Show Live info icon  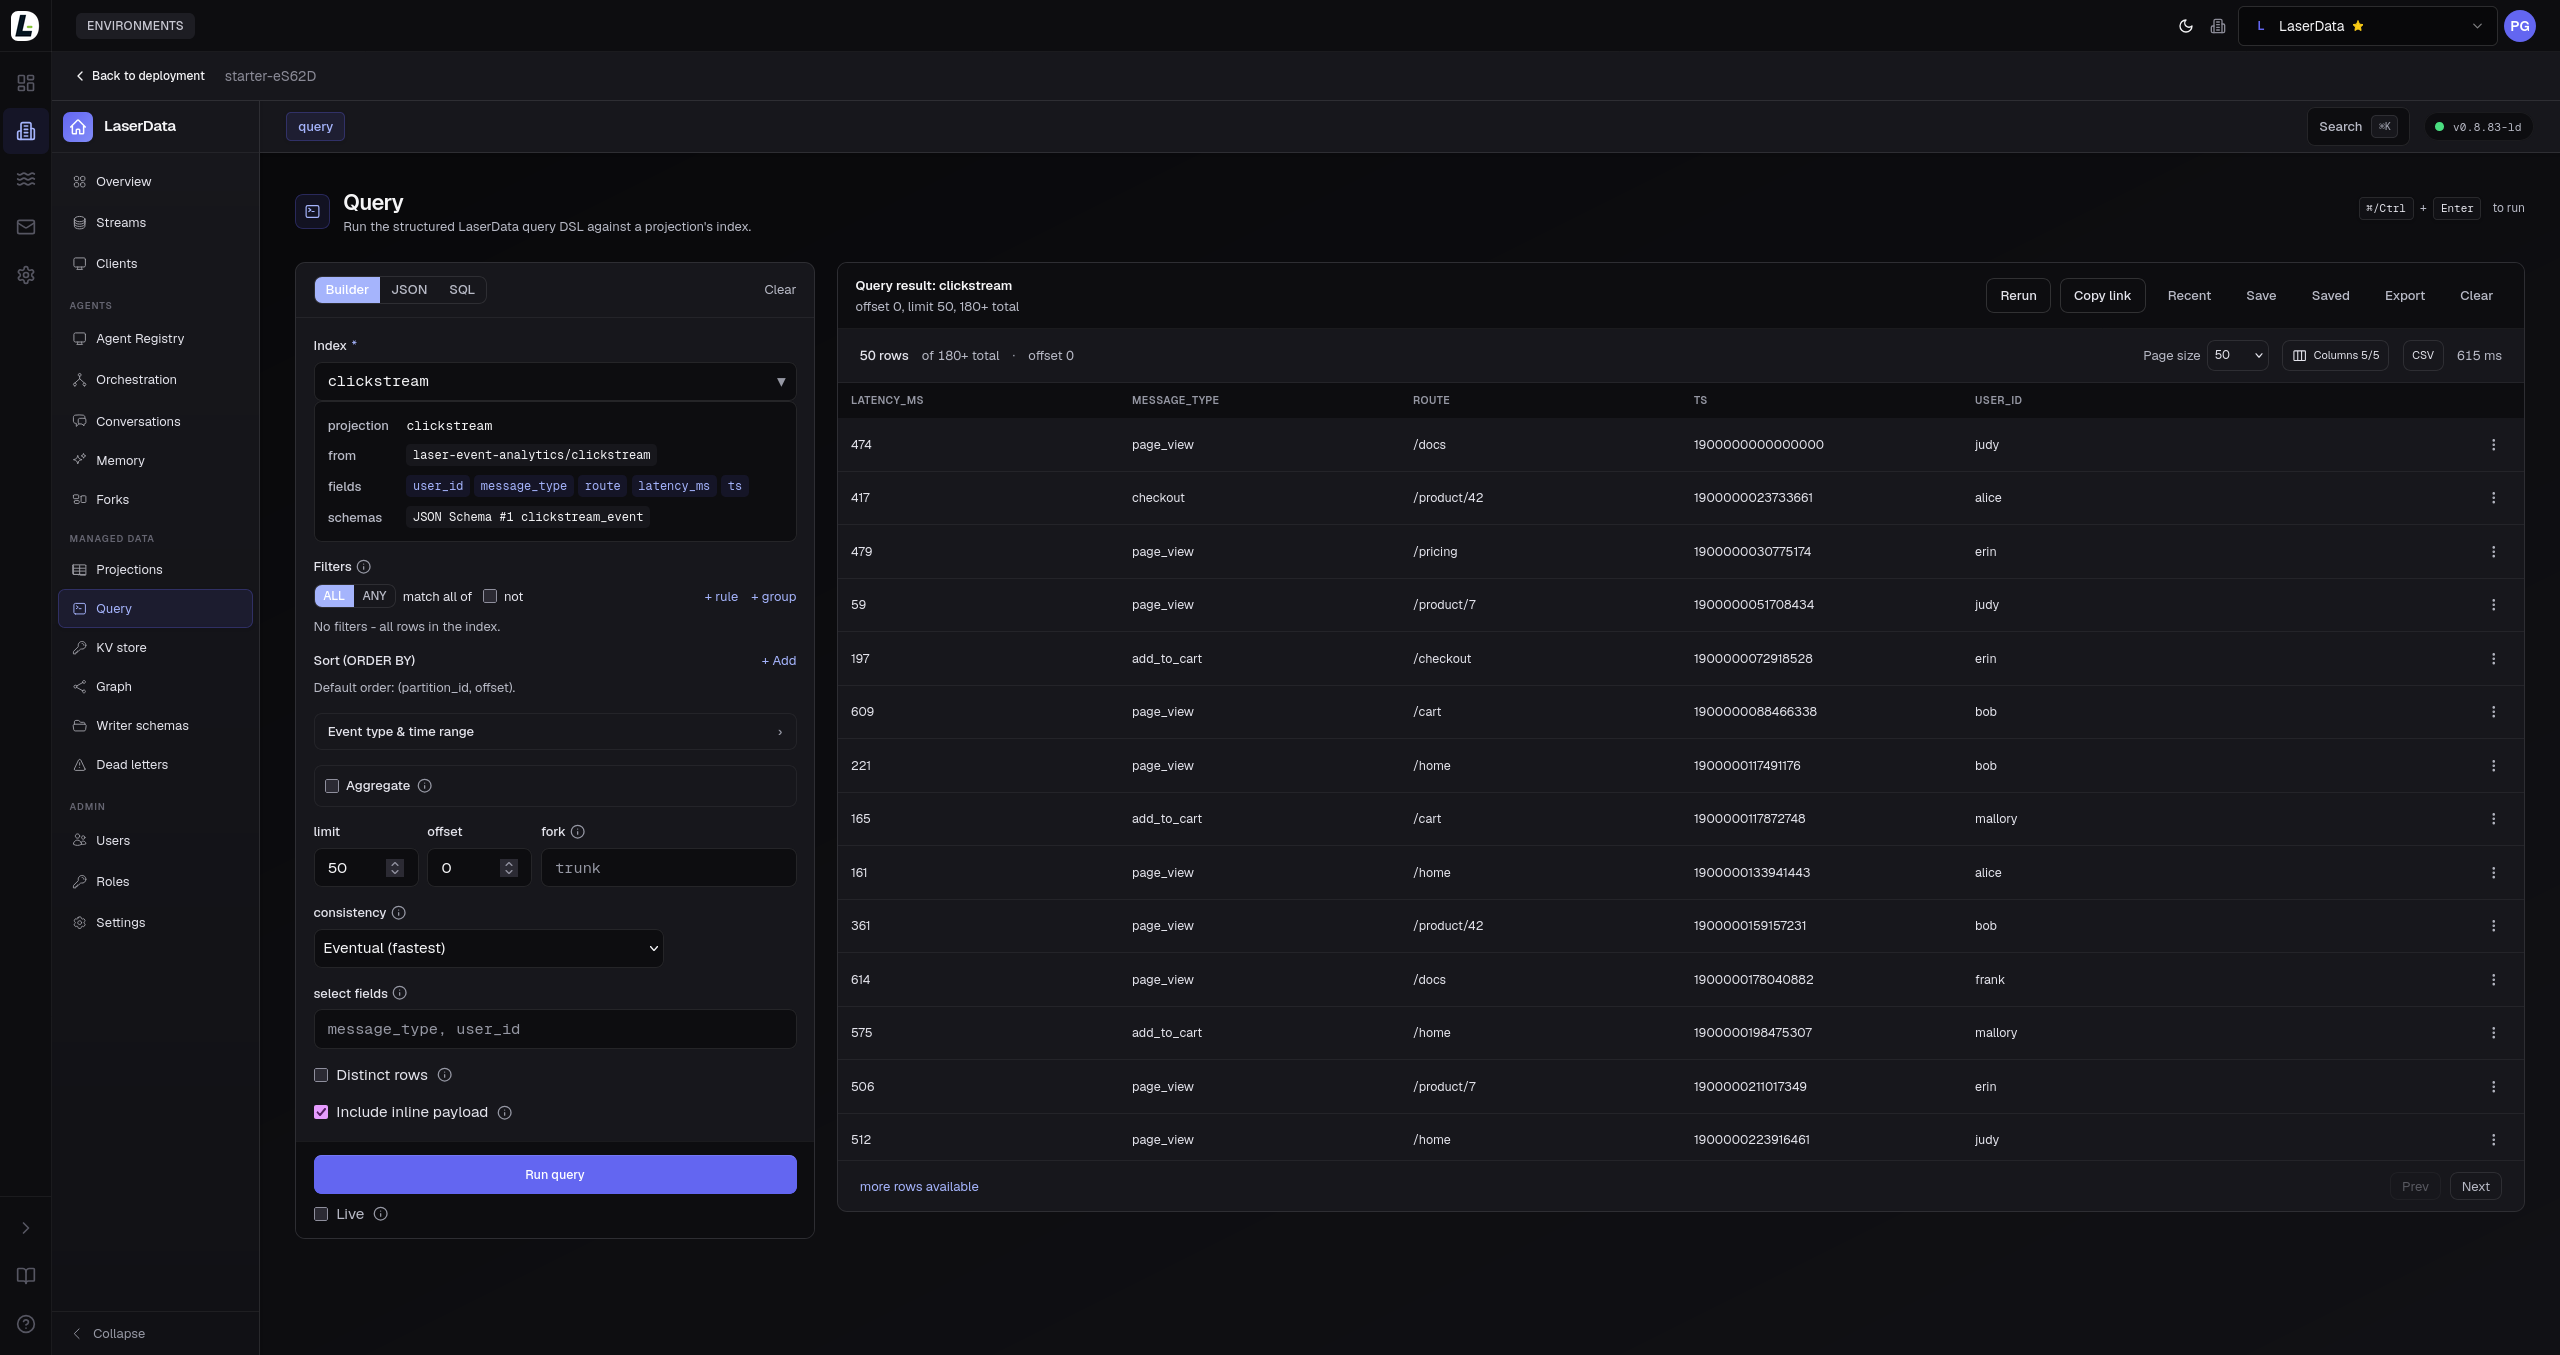pos(381,1214)
